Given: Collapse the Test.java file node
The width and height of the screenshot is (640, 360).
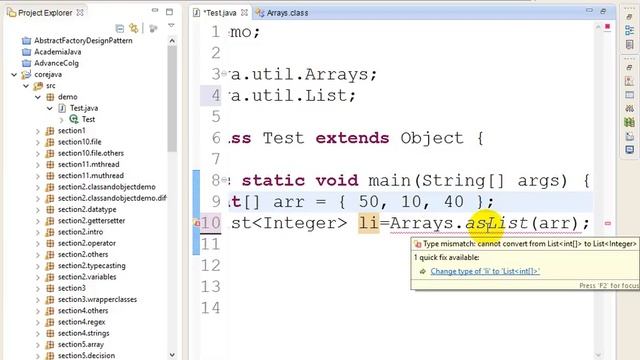Looking at the screenshot, I should tap(49, 108).
